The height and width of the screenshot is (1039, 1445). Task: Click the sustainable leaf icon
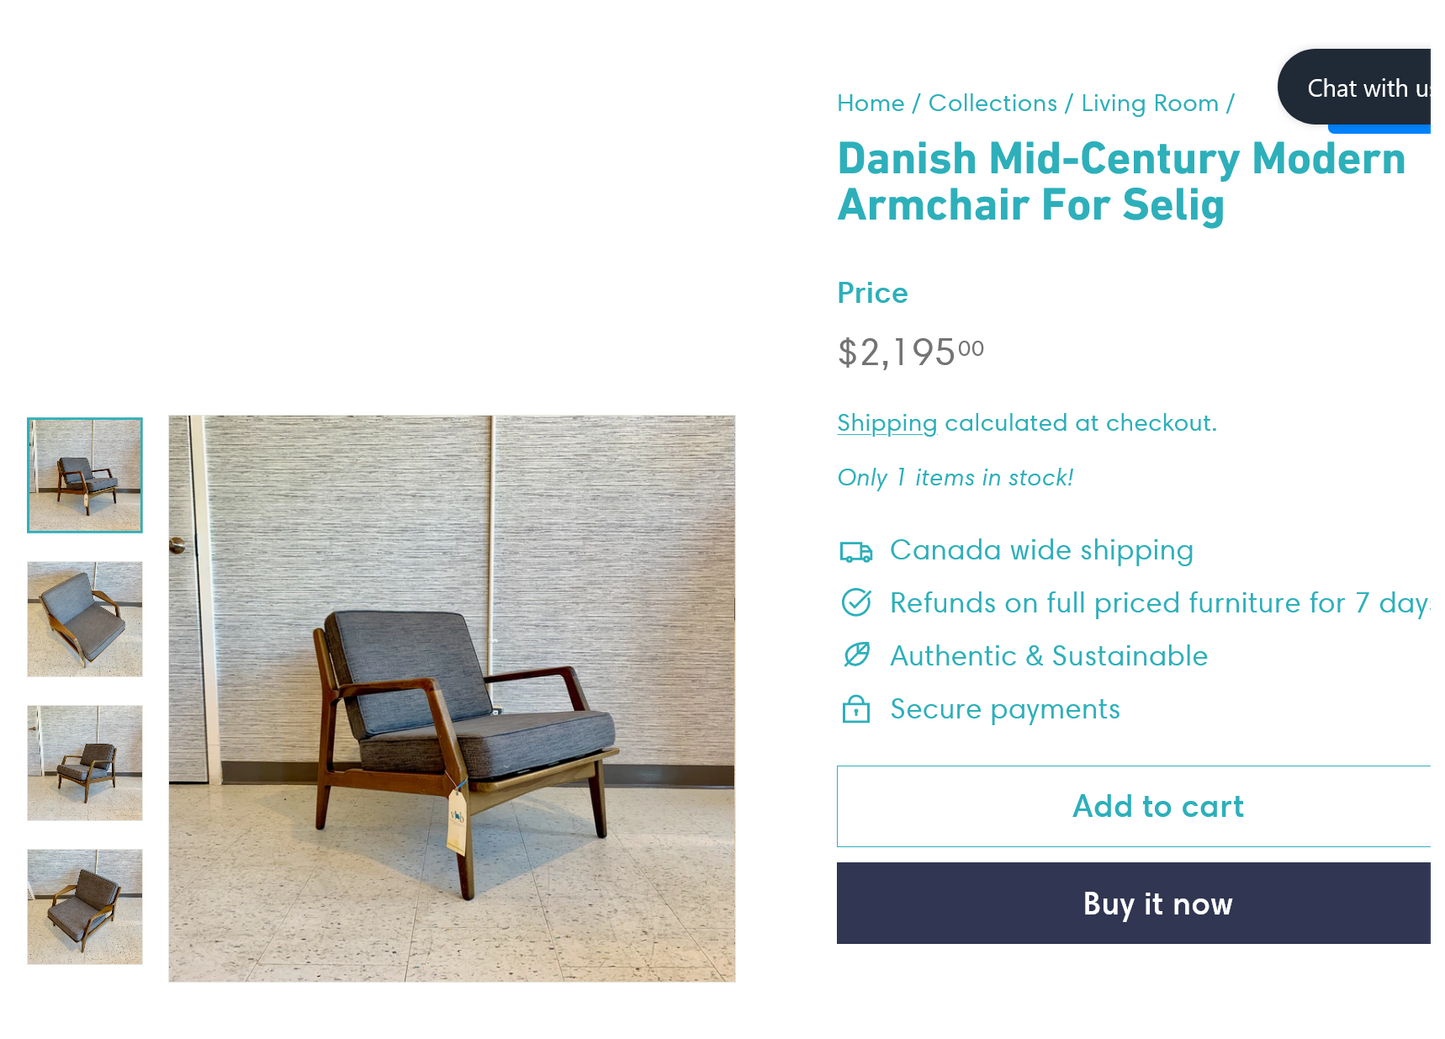[x=856, y=655]
